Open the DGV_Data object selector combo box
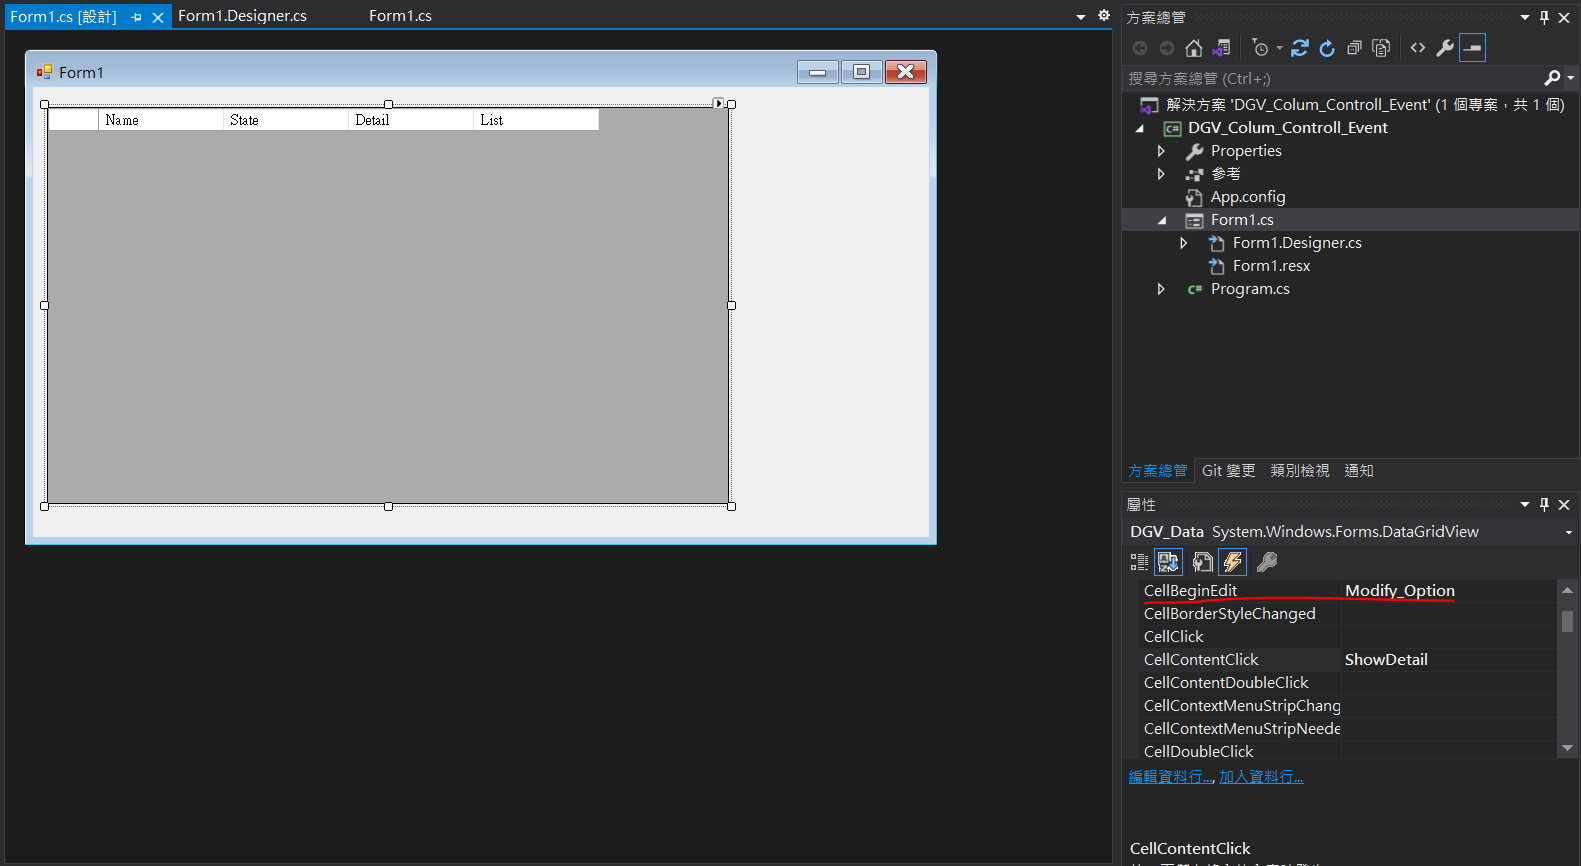 click(x=1350, y=532)
